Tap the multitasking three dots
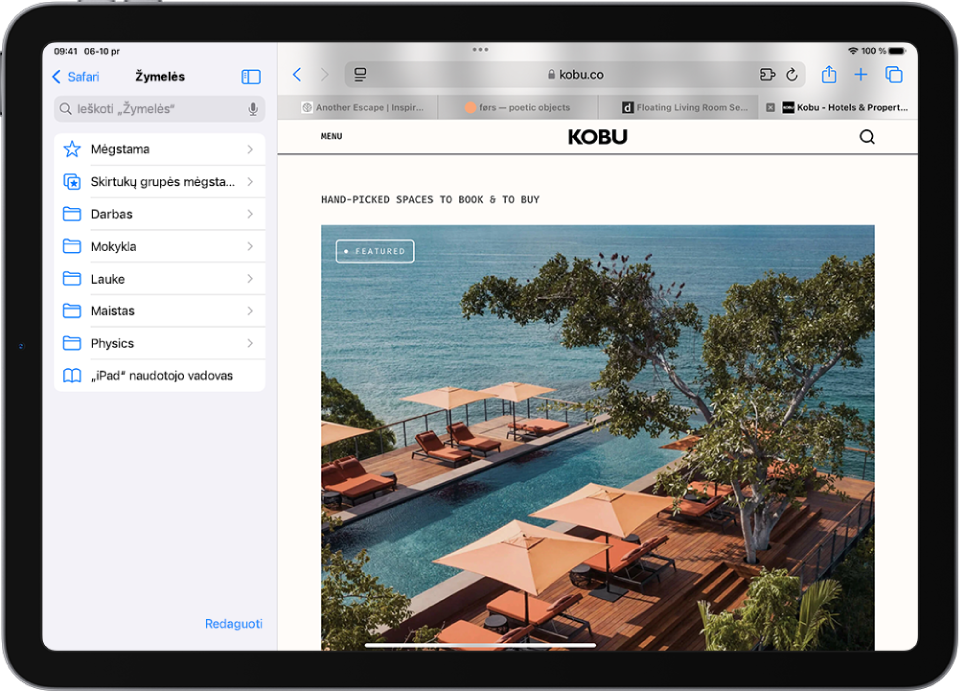This screenshot has height=692, width=960. 480,50
